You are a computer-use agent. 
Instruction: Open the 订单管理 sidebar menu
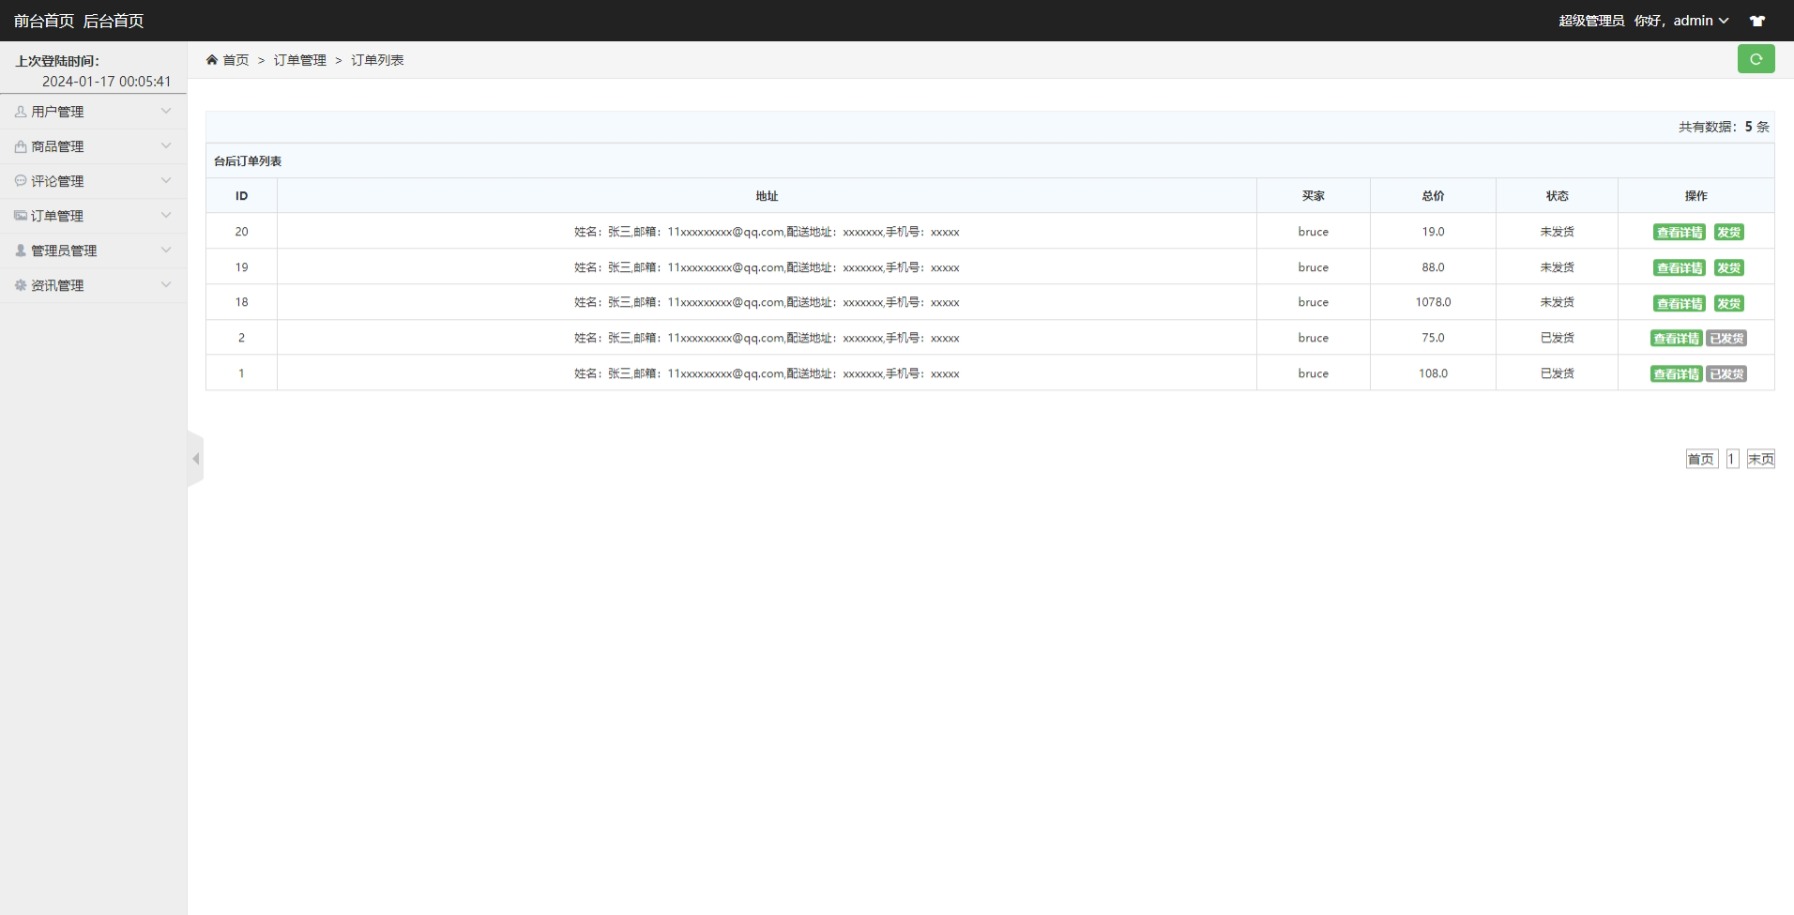[93, 216]
